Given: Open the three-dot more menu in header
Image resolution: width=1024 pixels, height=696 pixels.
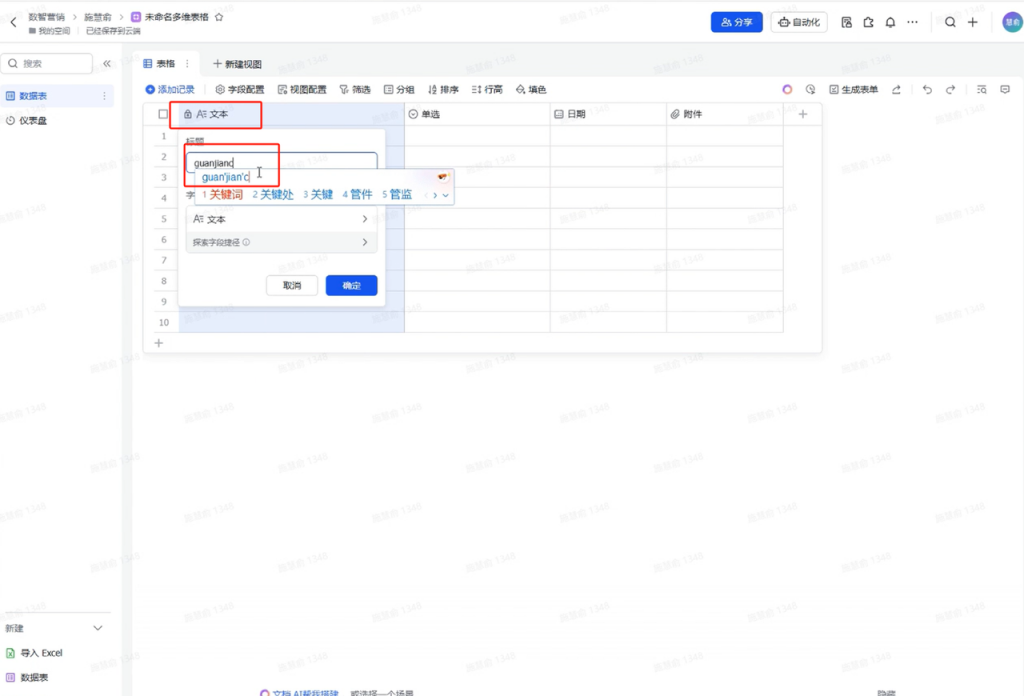Looking at the screenshot, I should 912,22.
